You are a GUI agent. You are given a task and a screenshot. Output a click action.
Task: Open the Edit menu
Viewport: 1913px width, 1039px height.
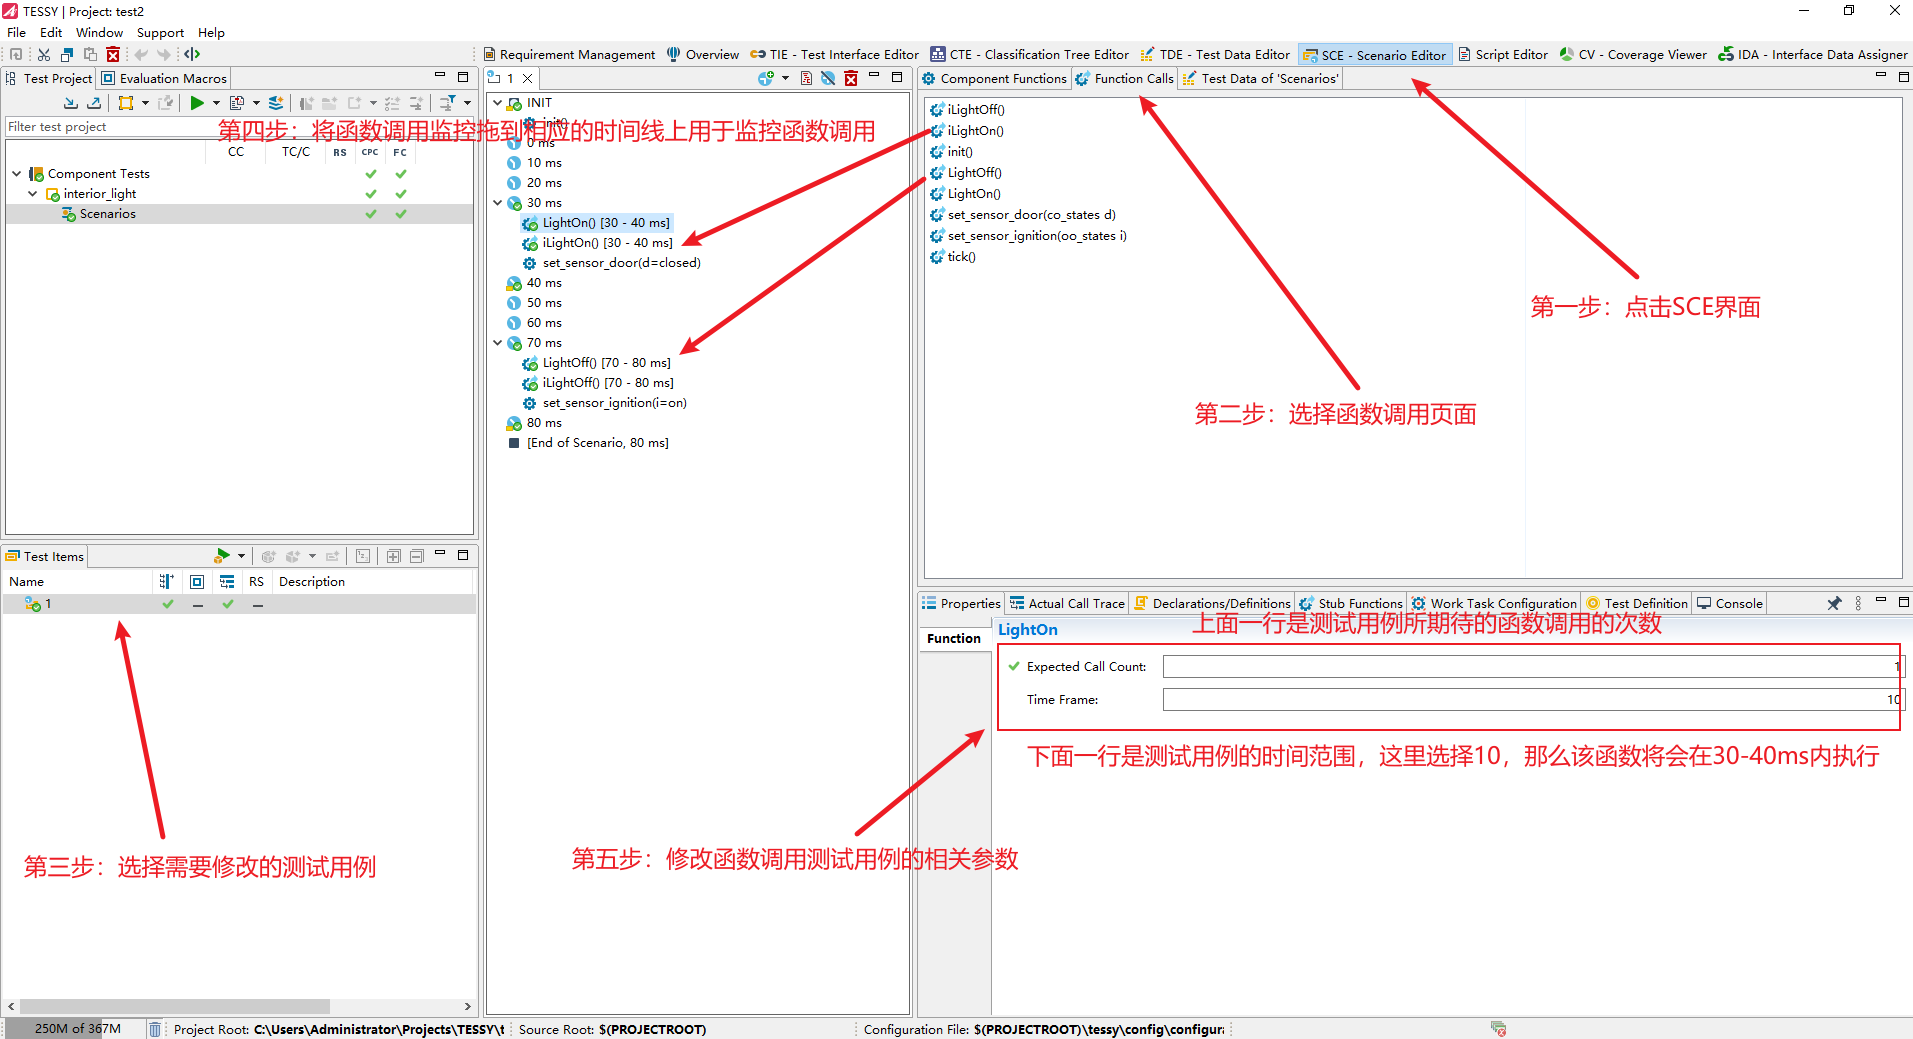51,32
